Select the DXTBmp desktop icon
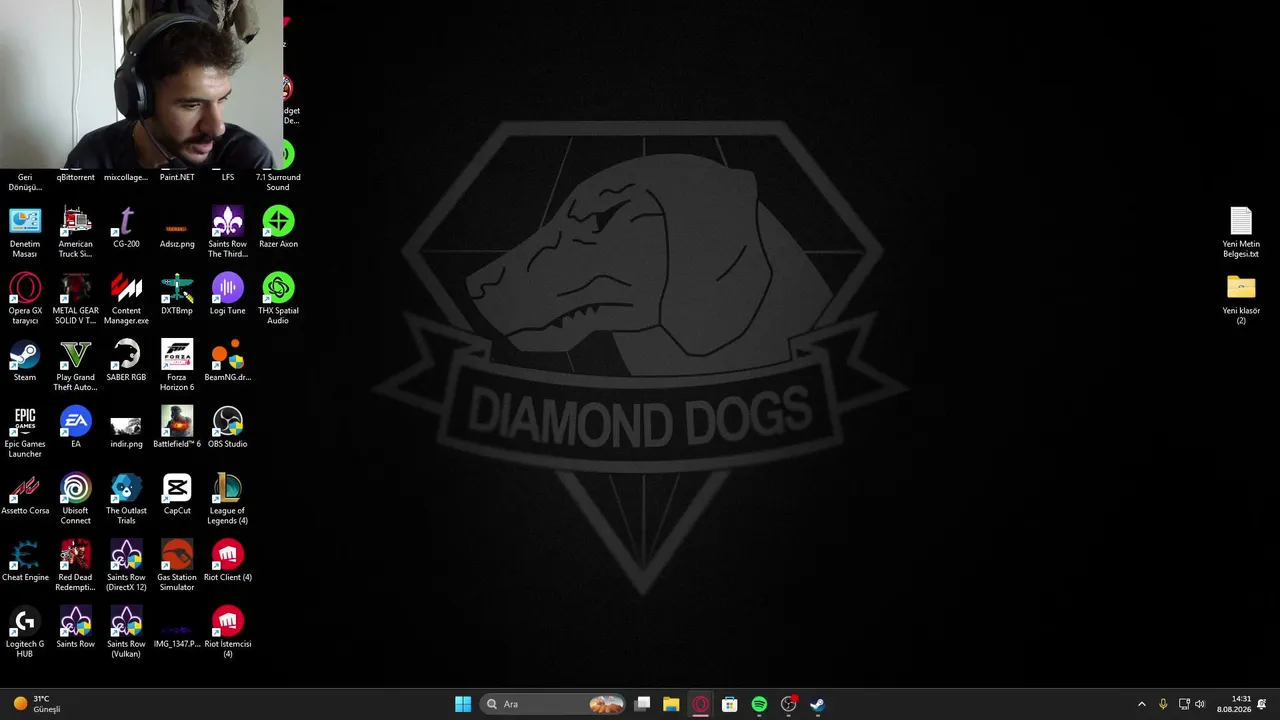 click(177, 294)
